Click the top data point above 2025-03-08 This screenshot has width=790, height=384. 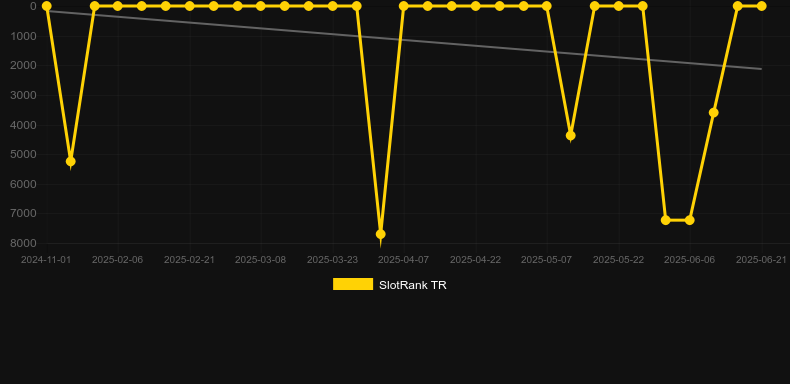(x=260, y=6)
